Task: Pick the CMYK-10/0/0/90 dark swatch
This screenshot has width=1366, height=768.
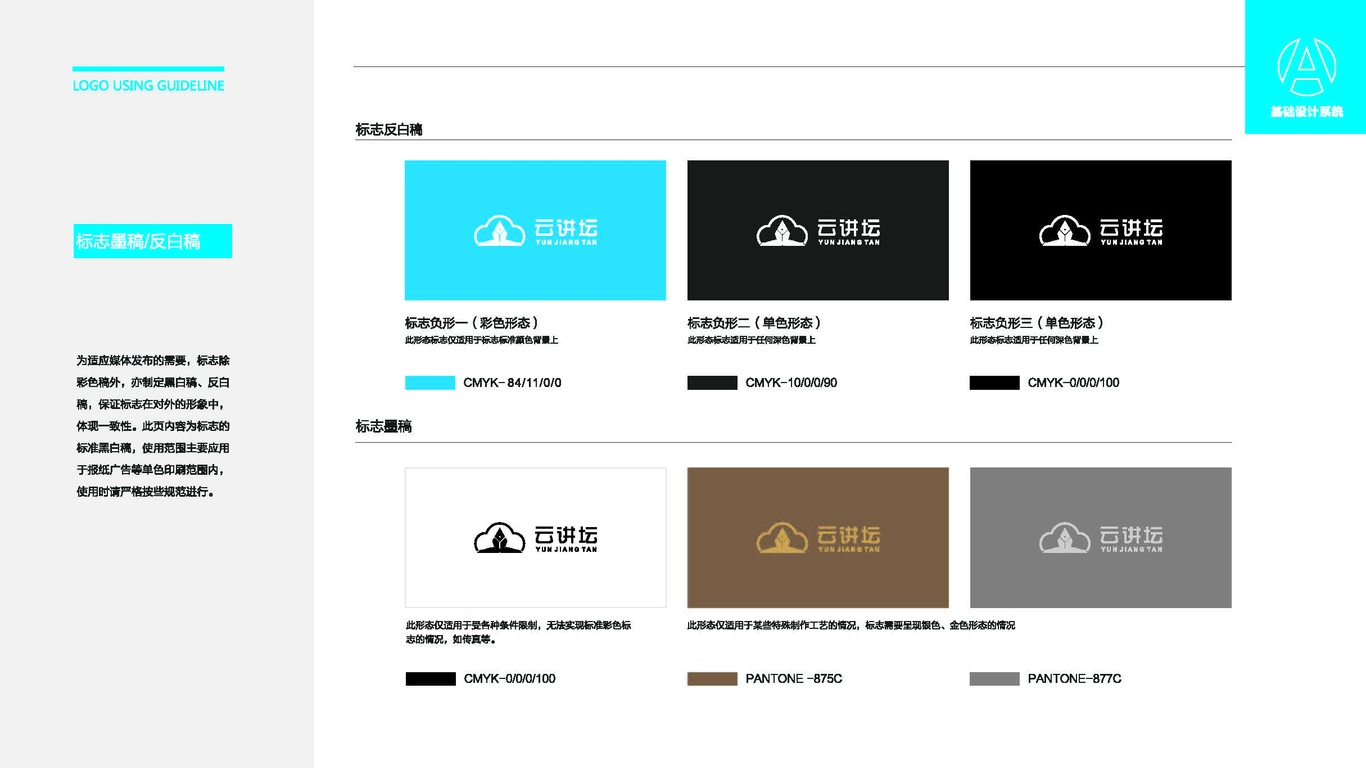Action: pyautogui.click(x=712, y=383)
